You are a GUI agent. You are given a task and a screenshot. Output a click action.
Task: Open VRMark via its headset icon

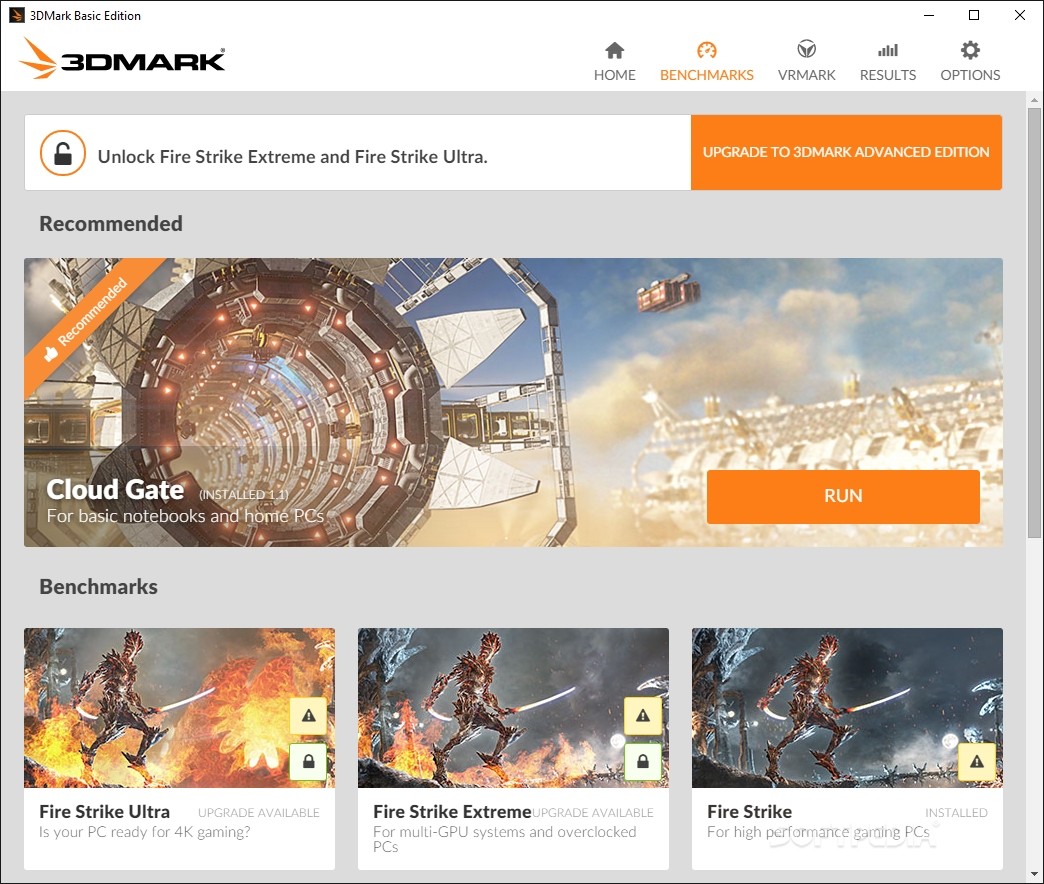[x=806, y=48]
